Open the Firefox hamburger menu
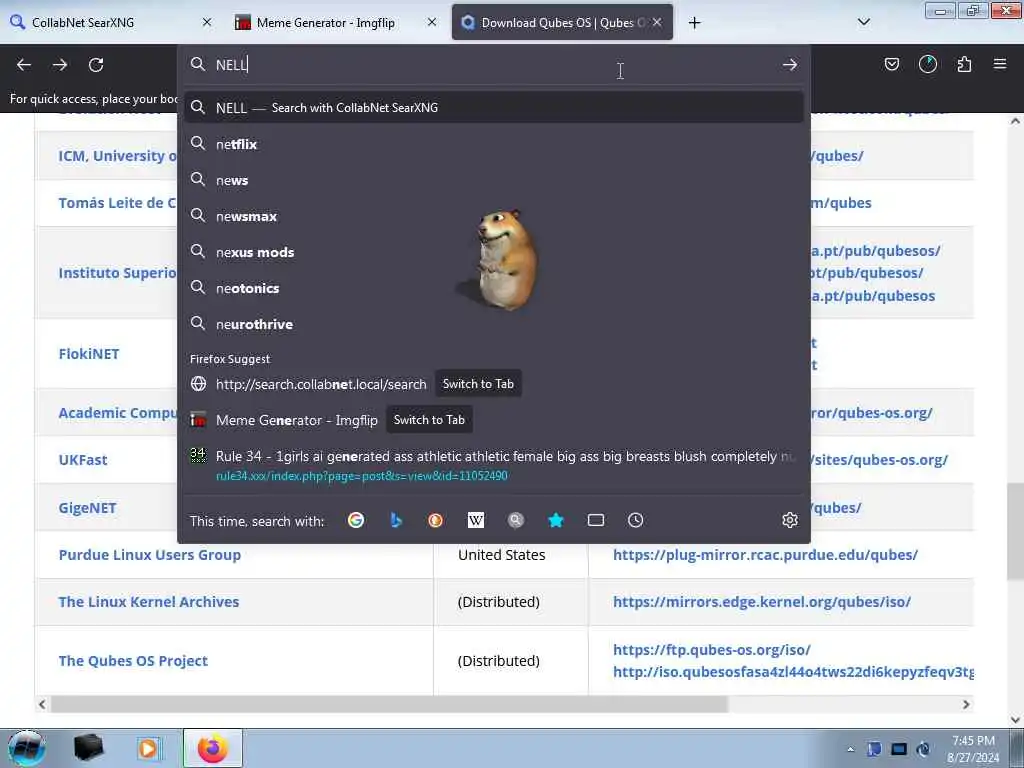 [x=1000, y=64]
